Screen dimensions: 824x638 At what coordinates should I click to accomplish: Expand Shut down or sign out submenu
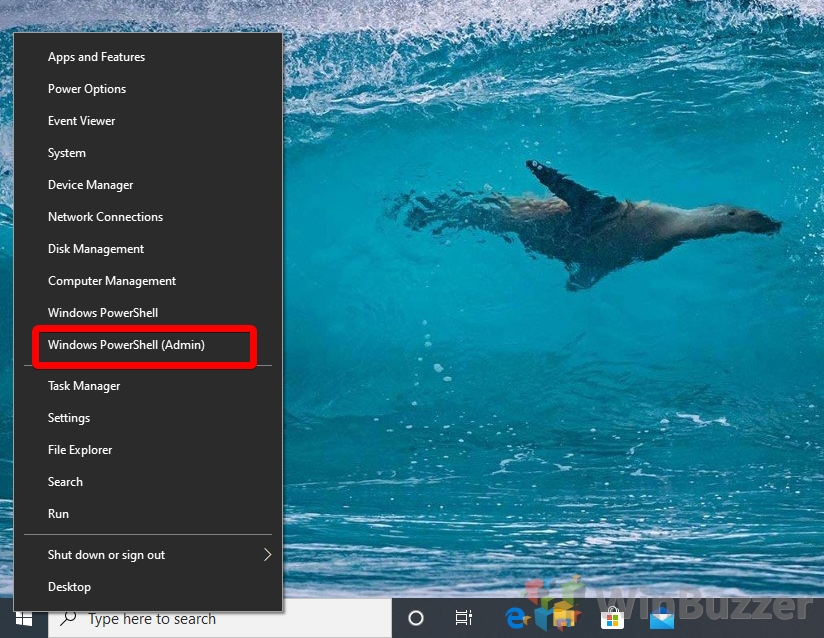(x=148, y=555)
